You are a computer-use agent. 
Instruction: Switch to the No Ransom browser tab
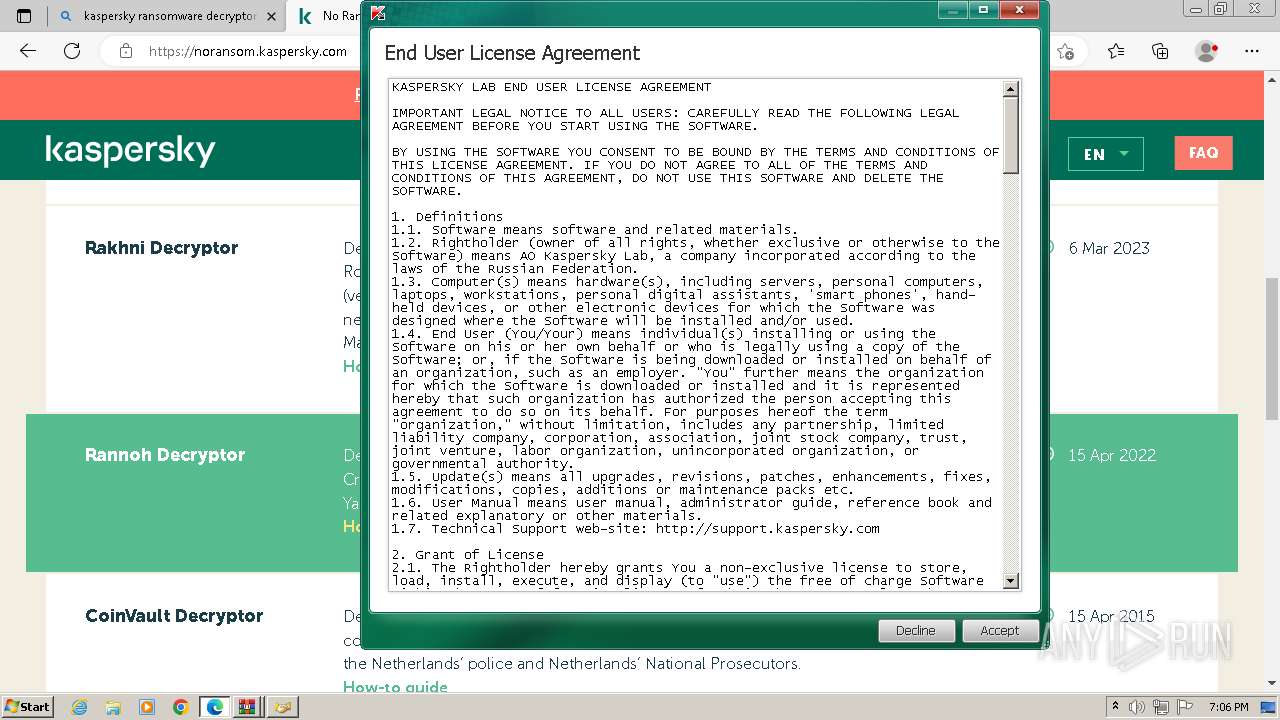[330, 16]
